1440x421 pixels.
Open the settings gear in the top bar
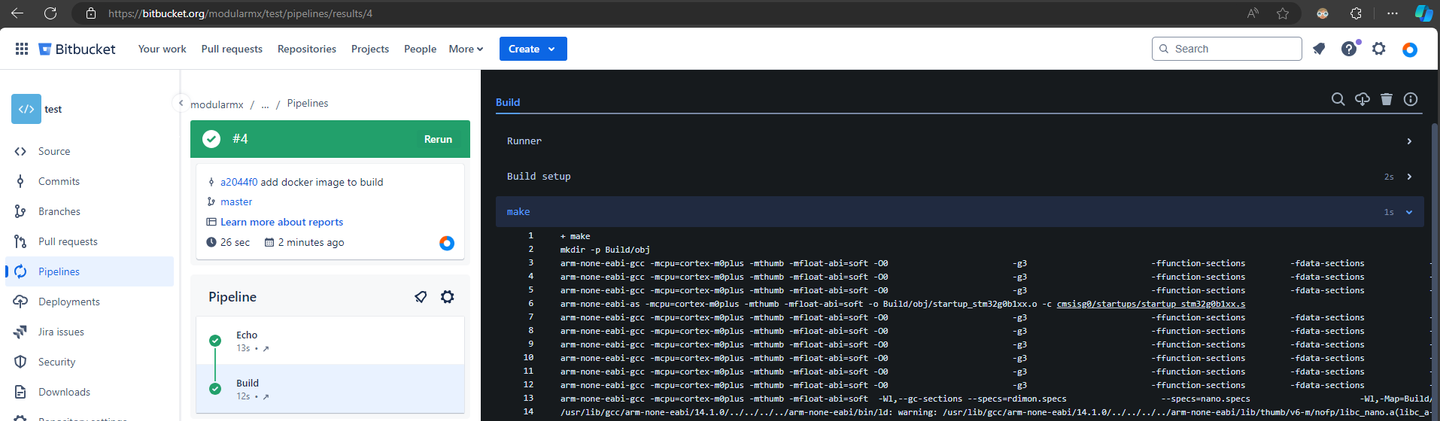(x=1379, y=49)
